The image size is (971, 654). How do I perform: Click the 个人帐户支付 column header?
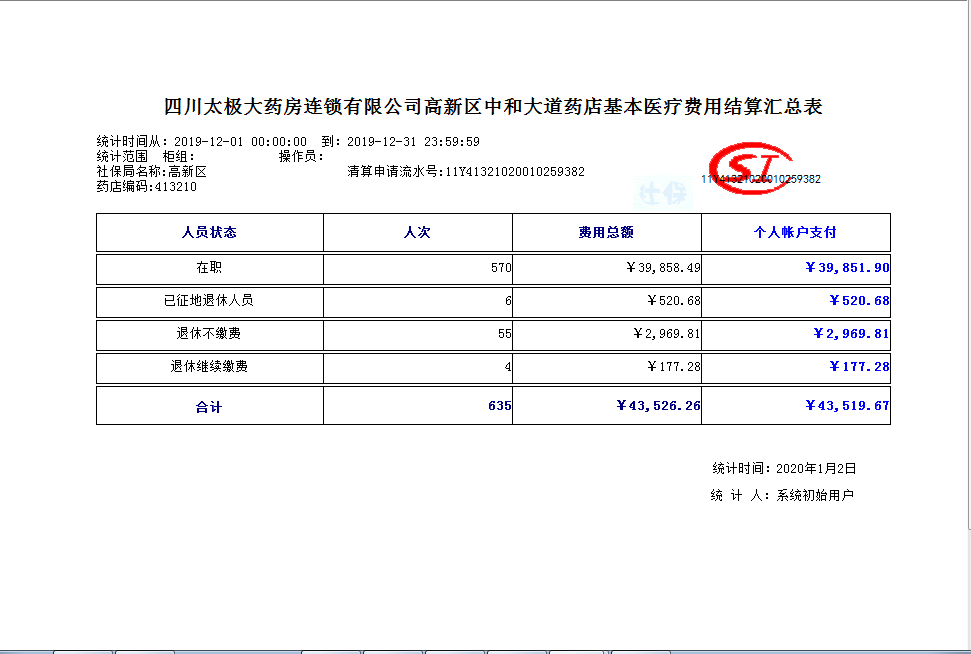[x=795, y=232]
